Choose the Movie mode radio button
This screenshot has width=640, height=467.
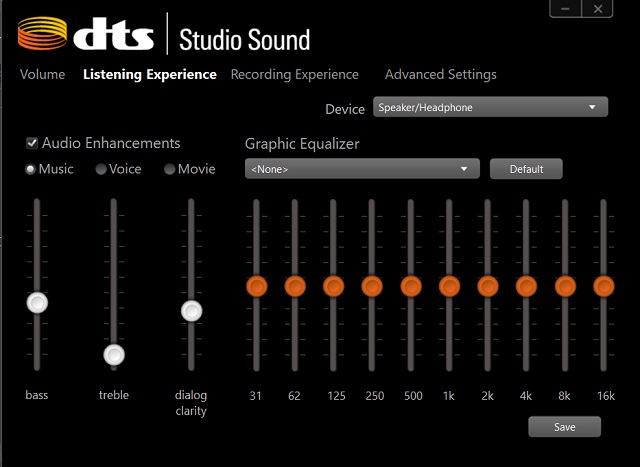pos(170,169)
